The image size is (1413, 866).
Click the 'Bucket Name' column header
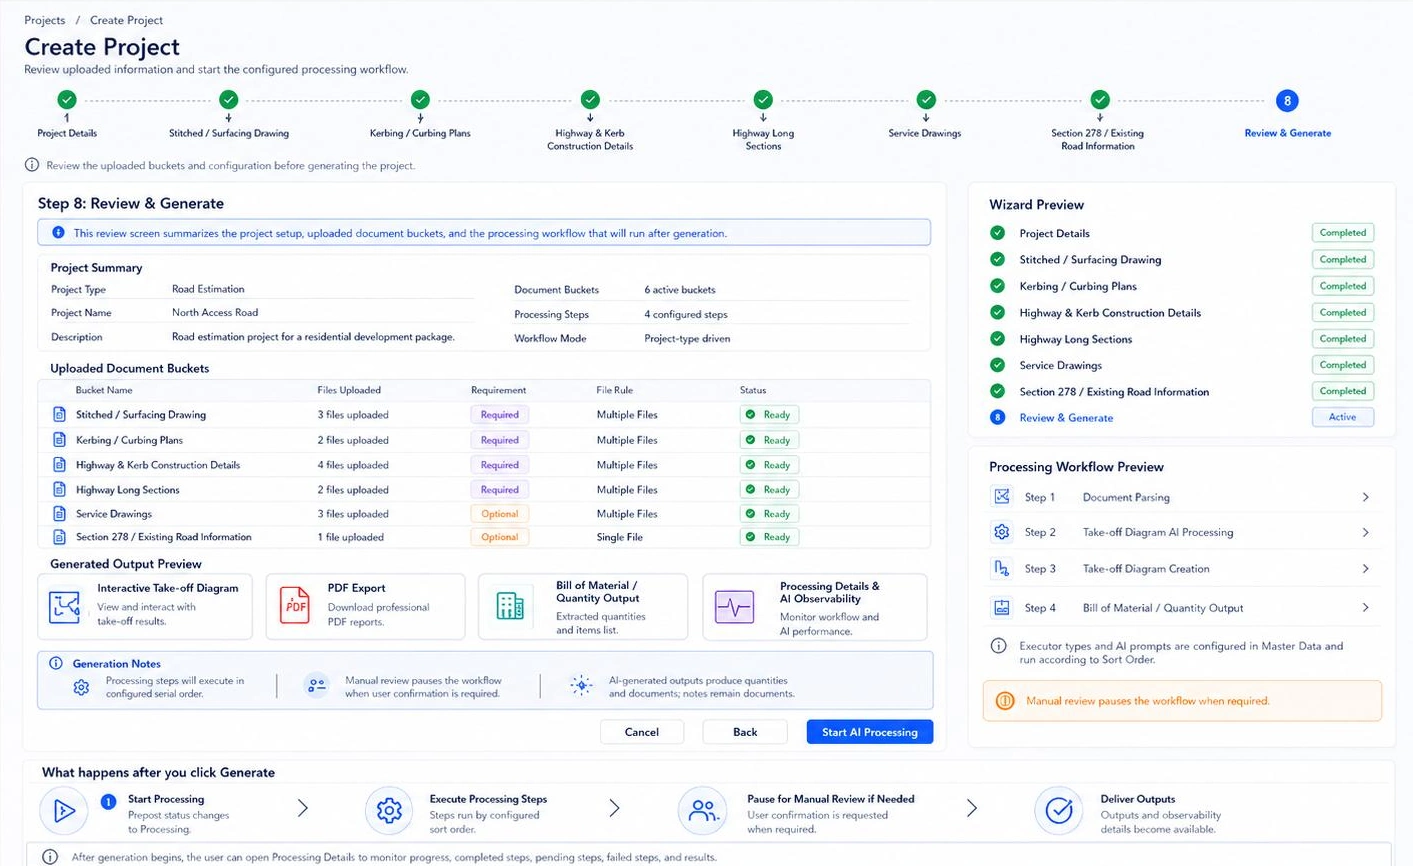[104, 390]
